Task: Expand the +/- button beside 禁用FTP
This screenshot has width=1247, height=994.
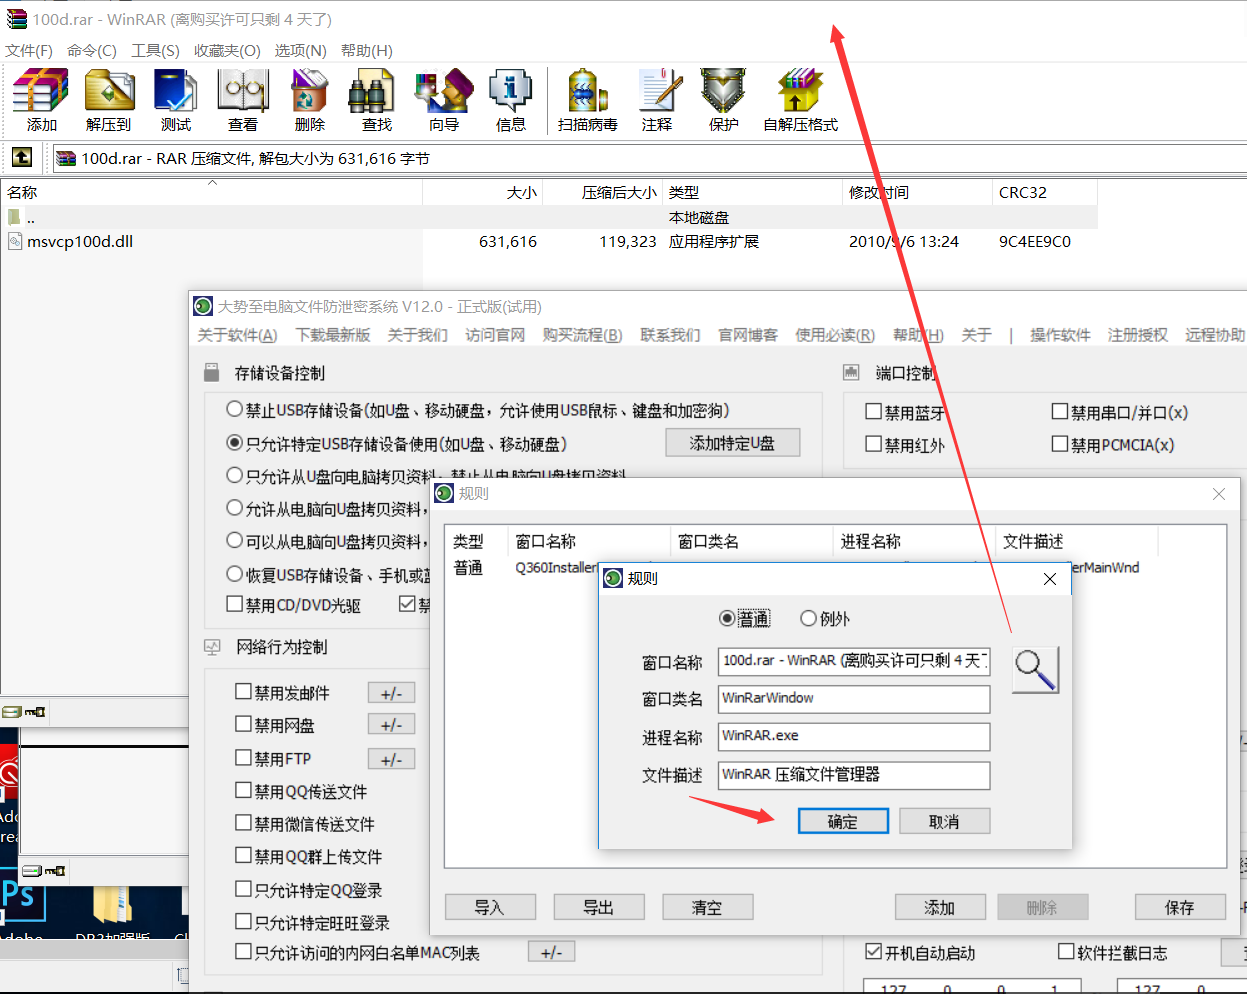Action: click(391, 759)
